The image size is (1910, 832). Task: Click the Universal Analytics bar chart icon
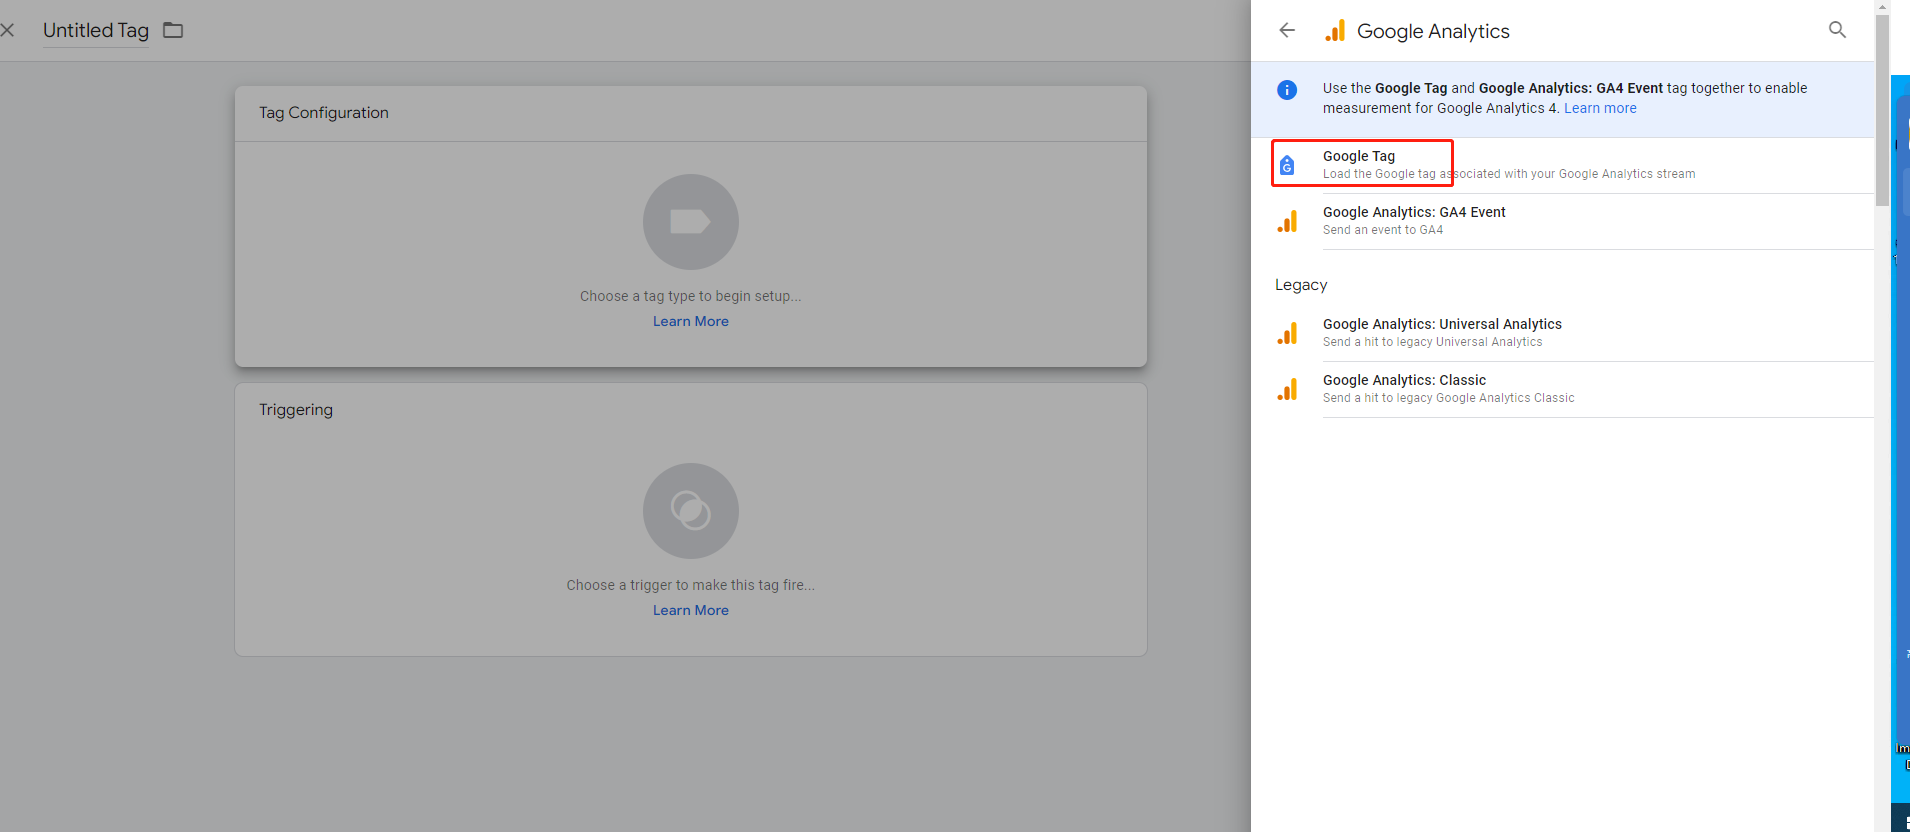(x=1287, y=333)
